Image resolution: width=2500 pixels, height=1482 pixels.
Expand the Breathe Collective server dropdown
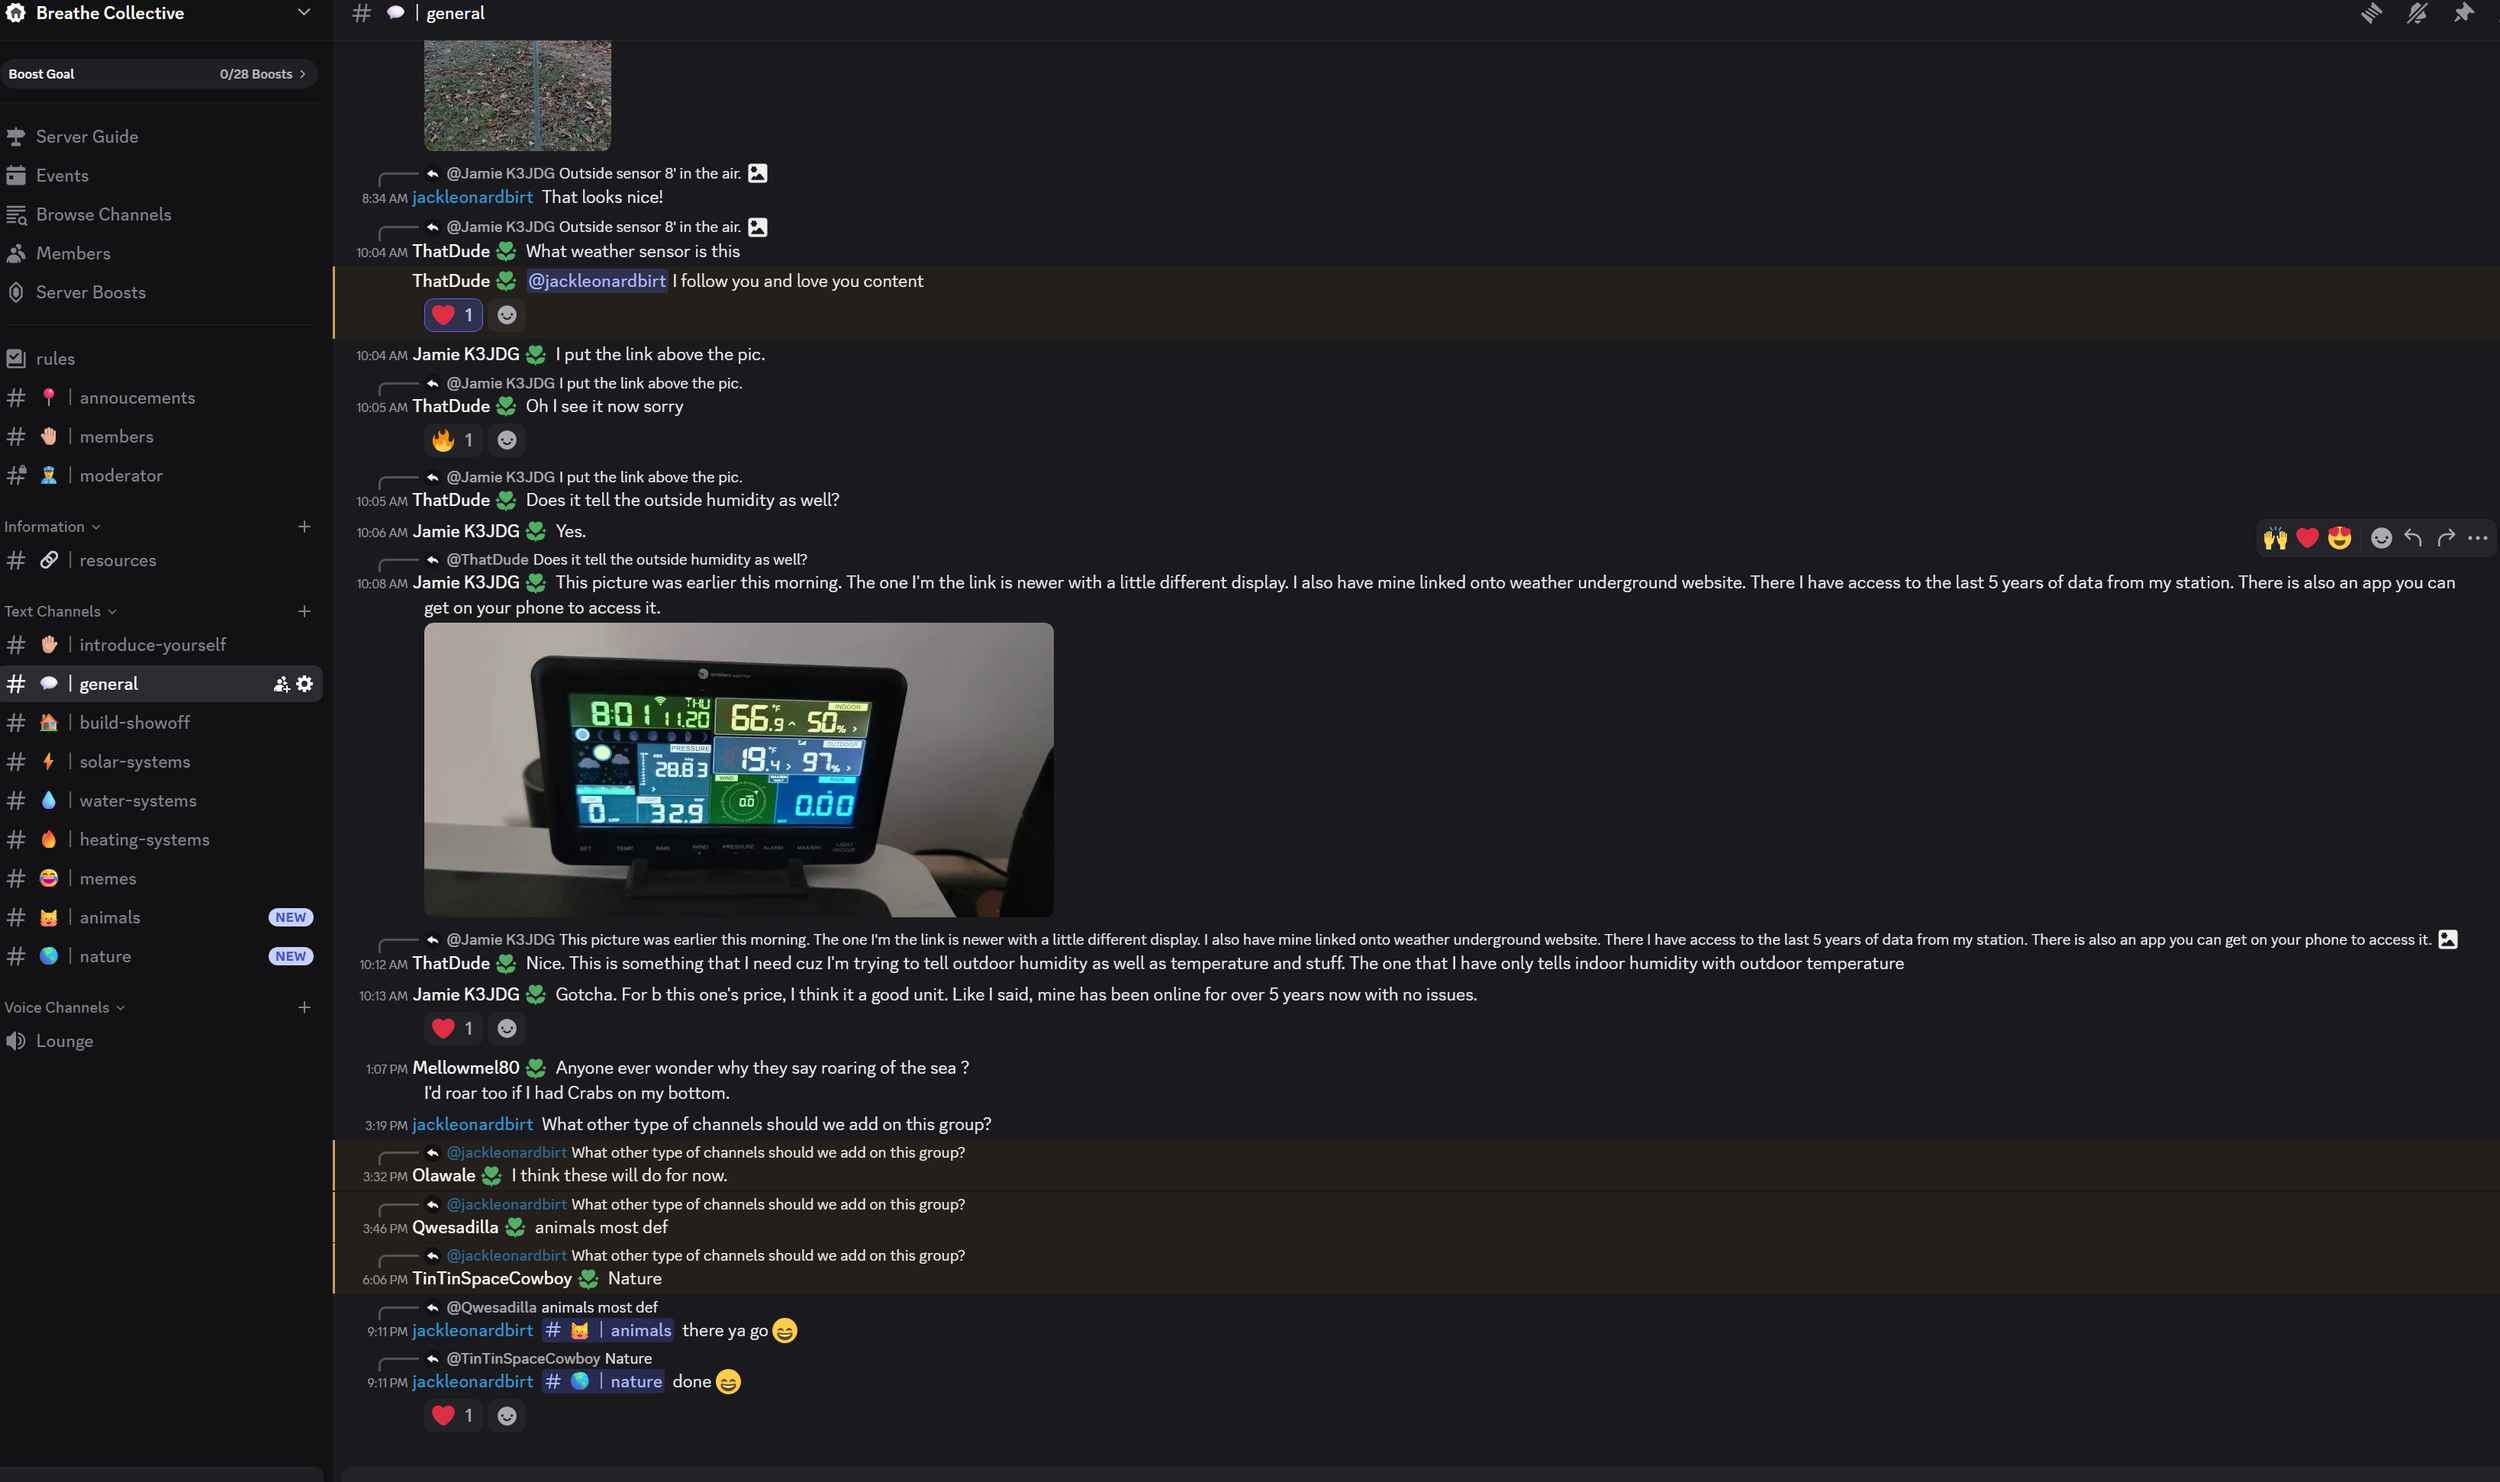pyautogui.click(x=303, y=13)
